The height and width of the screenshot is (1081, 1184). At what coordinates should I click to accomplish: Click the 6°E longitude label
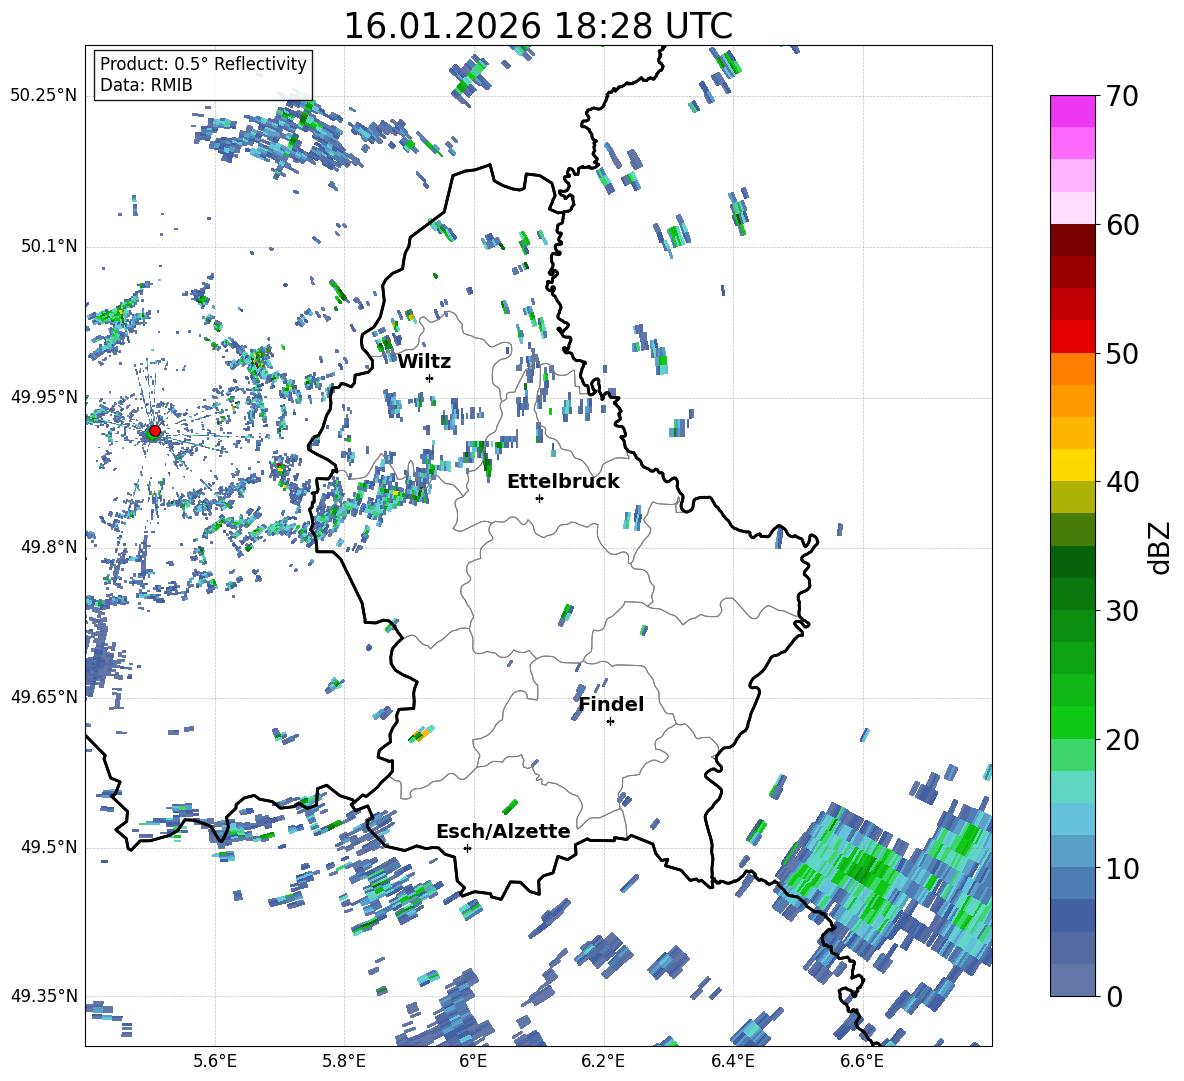point(473,1061)
